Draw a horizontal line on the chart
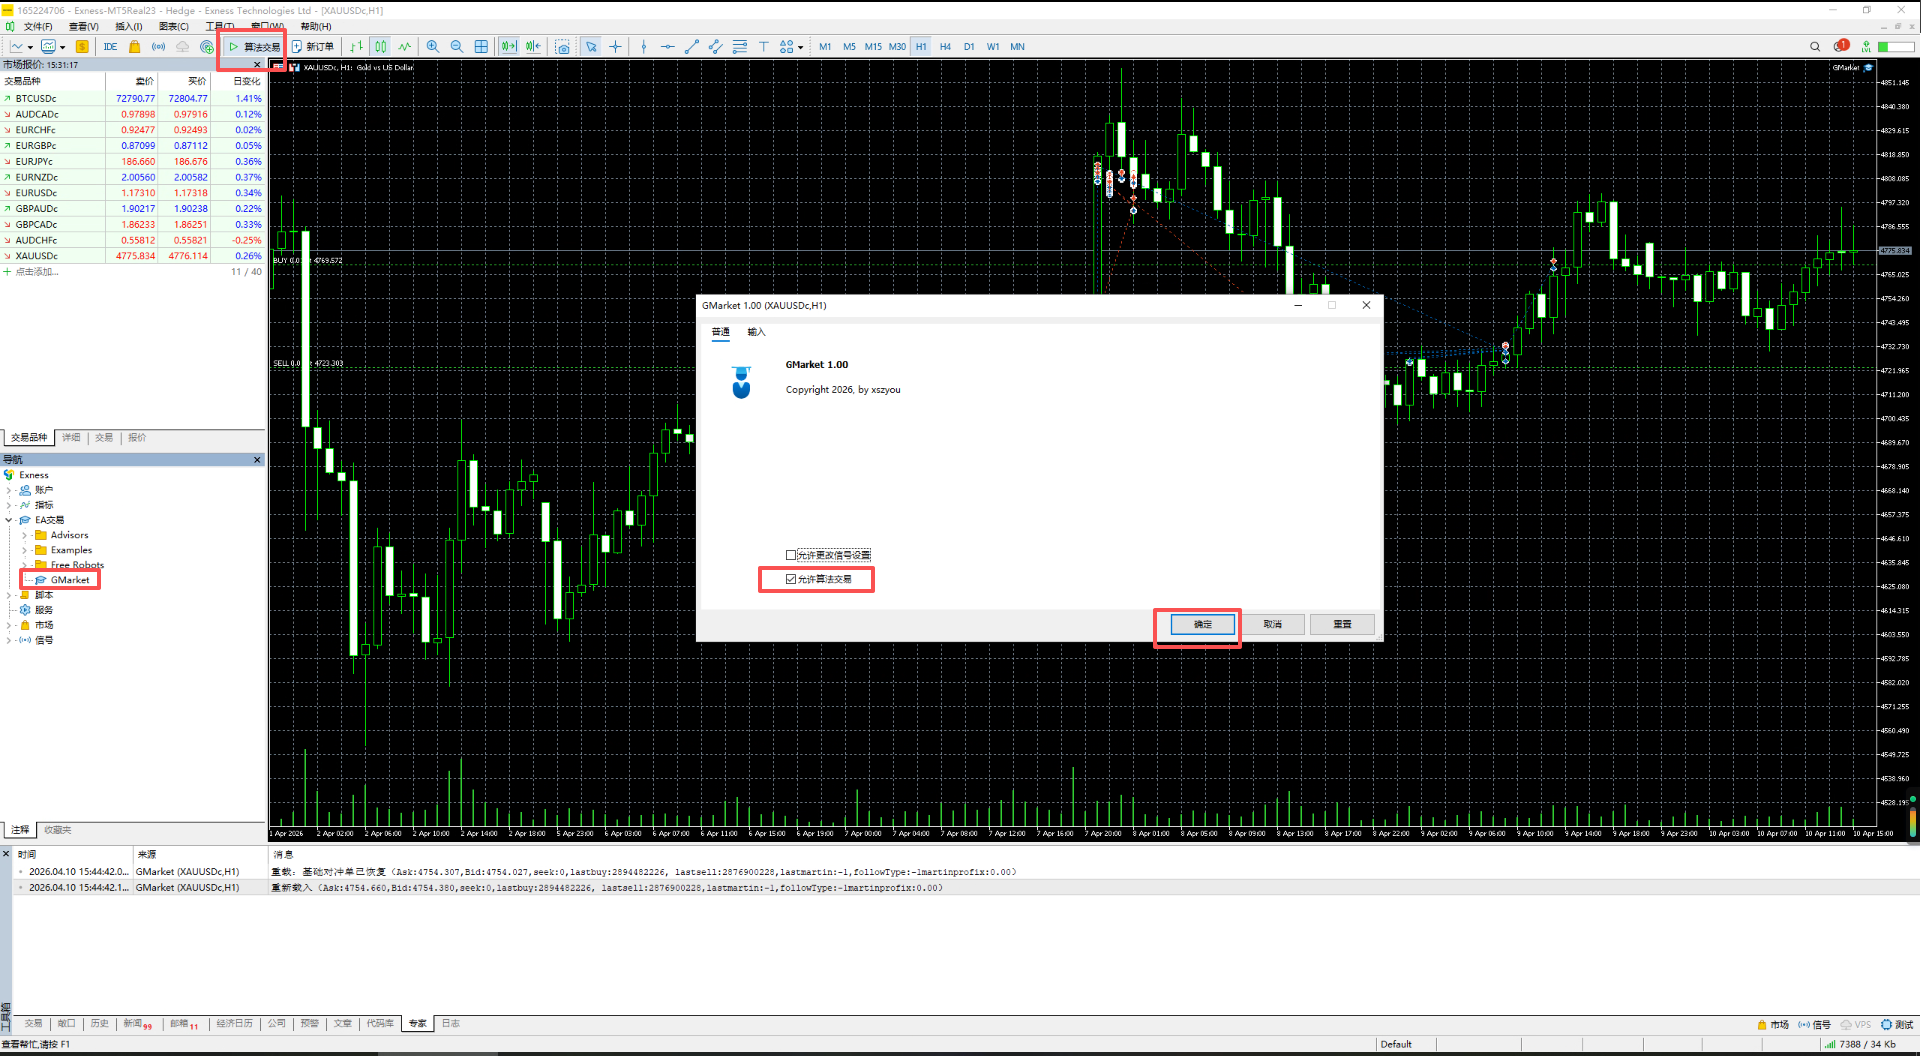The height and width of the screenshot is (1056, 1921). pyautogui.click(x=667, y=47)
